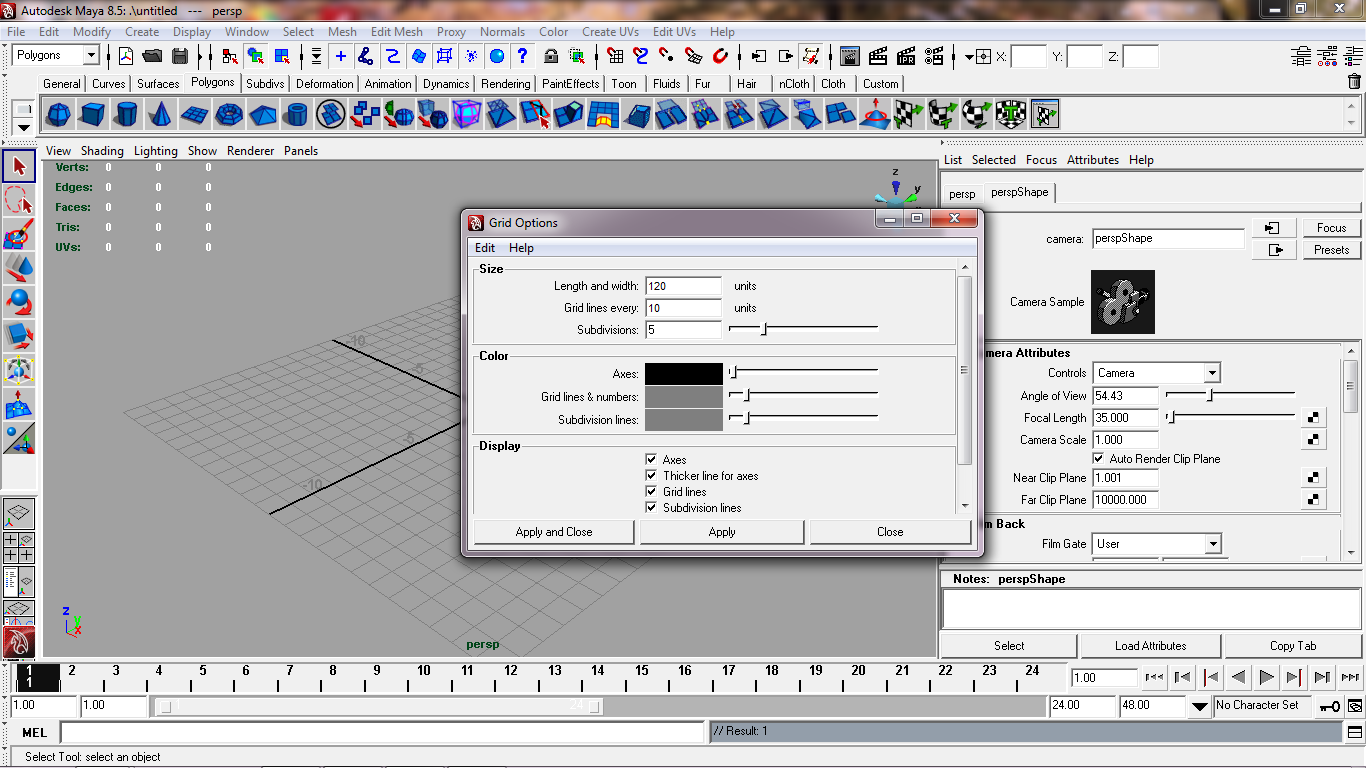Click the Save Scene floppy icon
Viewport: 1366px width, 768px height.
click(180, 56)
